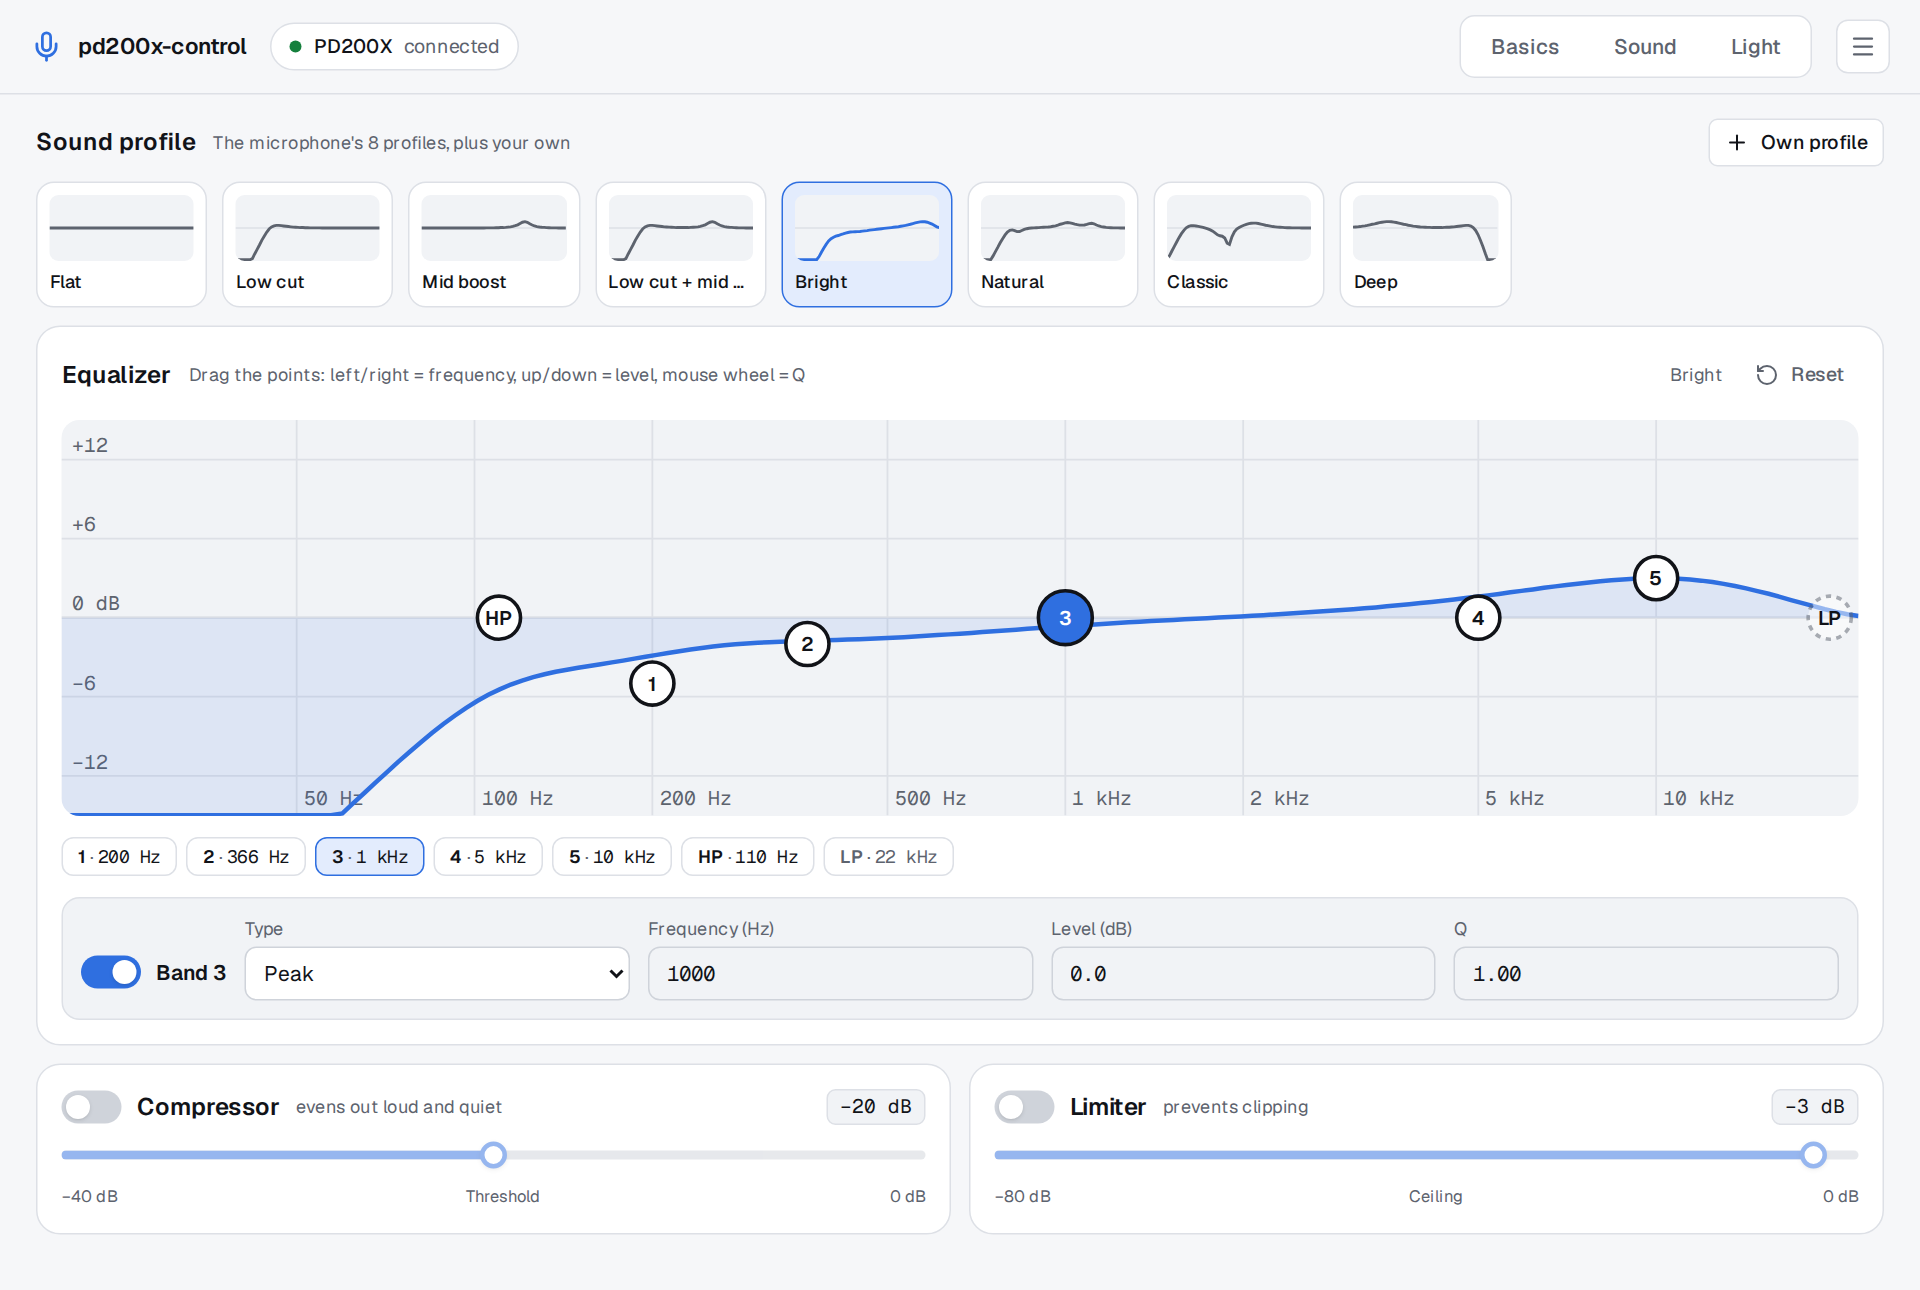This screenshot has width=1920, height=1290.
Task: Click the Level (dB) input field
Action: click(x=1243, y=974)
